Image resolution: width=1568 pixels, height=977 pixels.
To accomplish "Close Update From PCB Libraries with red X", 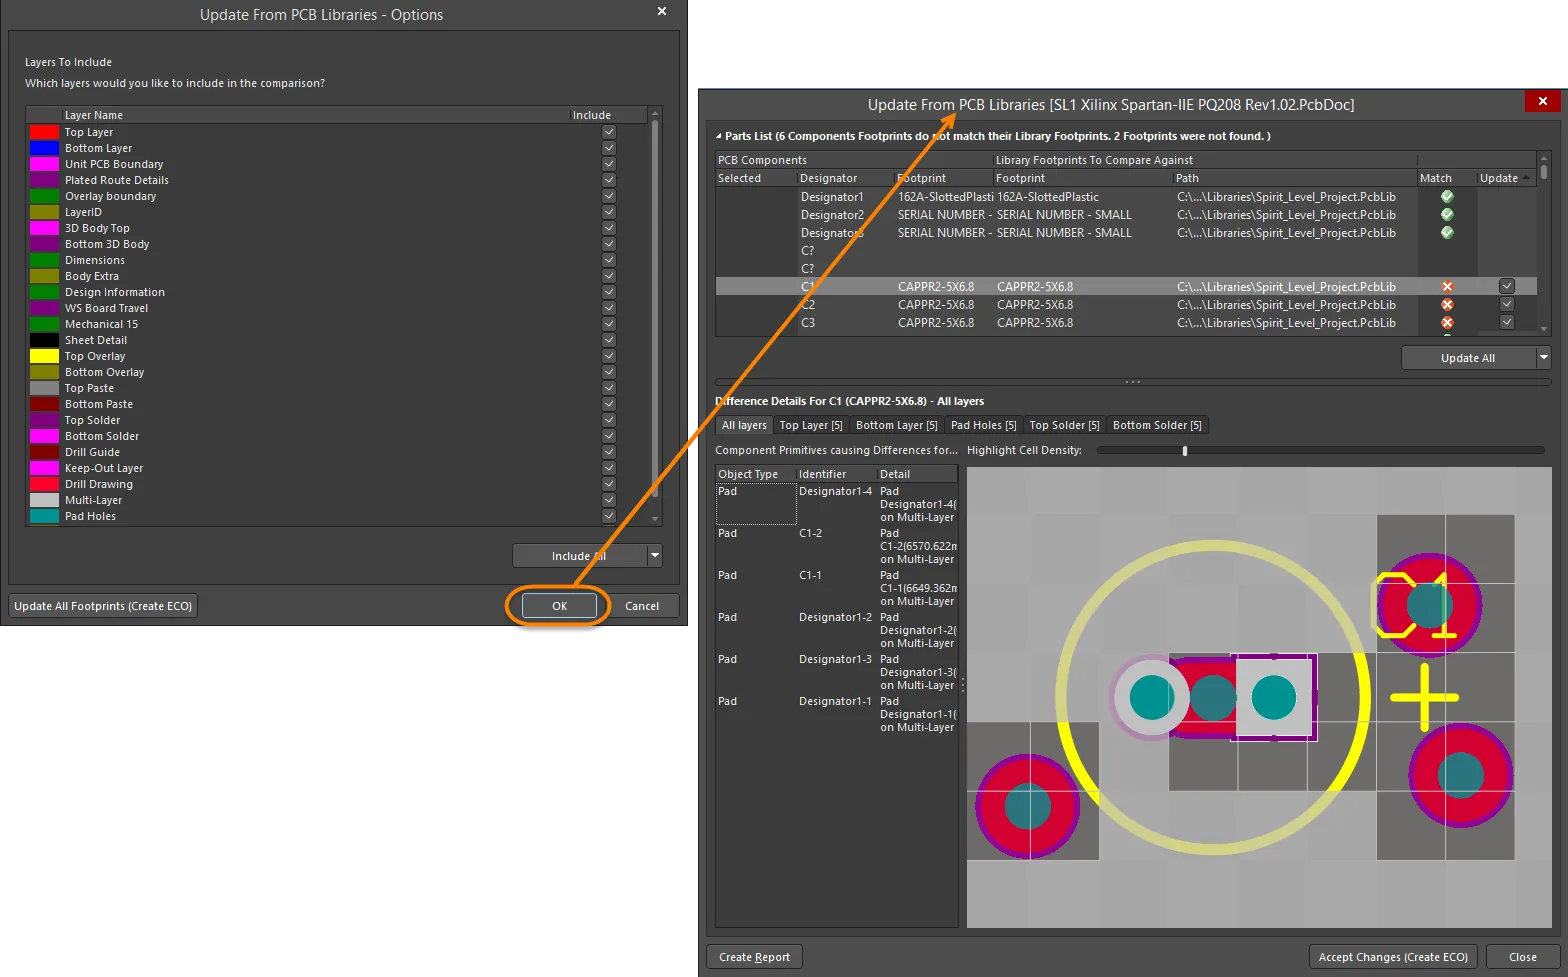I will tap(1542, 102).
